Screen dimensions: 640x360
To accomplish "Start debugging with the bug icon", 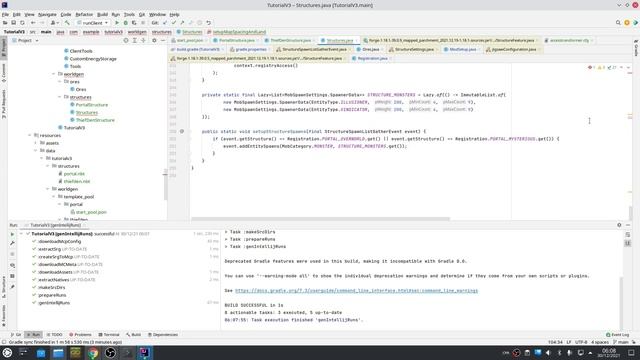I will tap(126, 23).
